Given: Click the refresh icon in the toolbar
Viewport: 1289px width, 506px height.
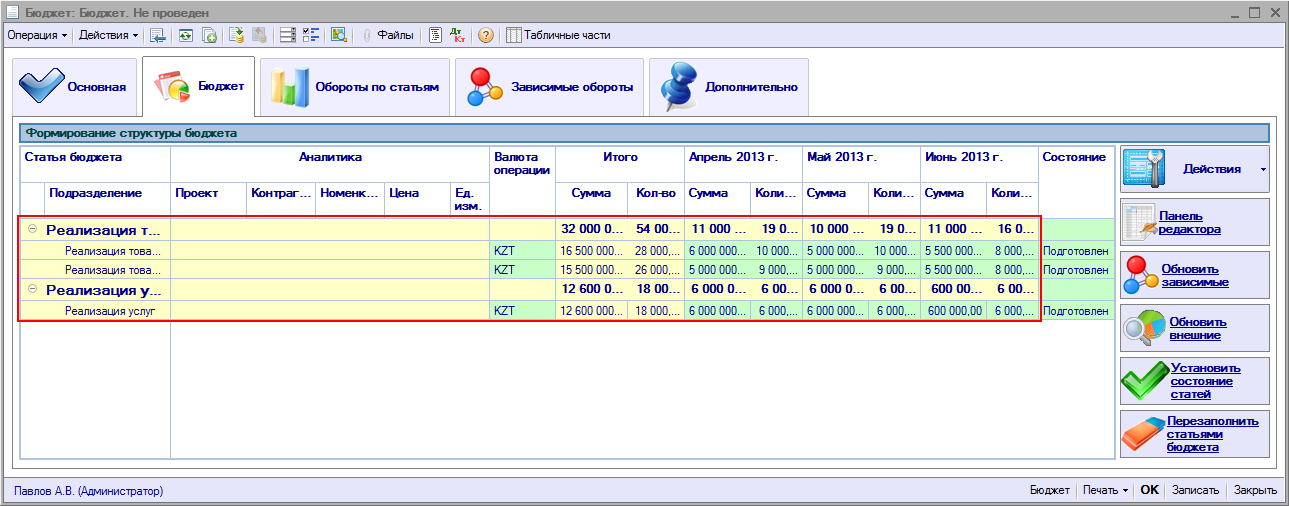Looking at the screenshot, I should click(185, 35).
